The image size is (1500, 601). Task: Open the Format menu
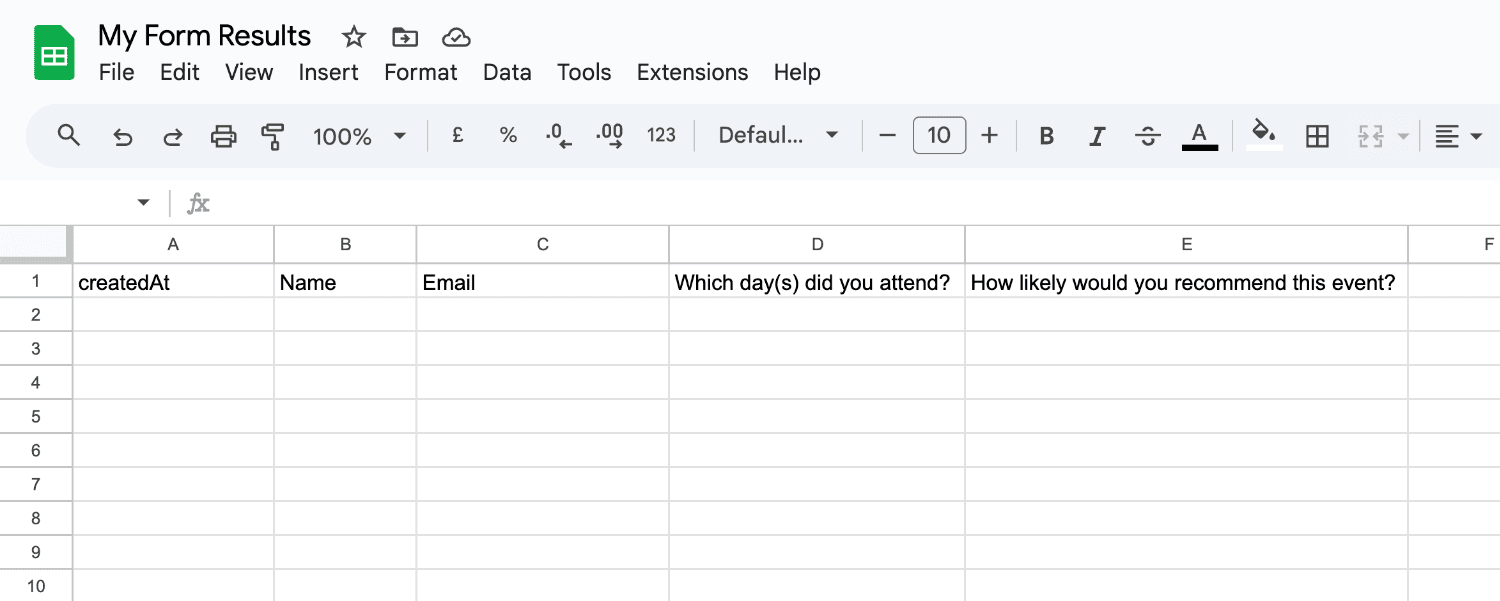421,72
